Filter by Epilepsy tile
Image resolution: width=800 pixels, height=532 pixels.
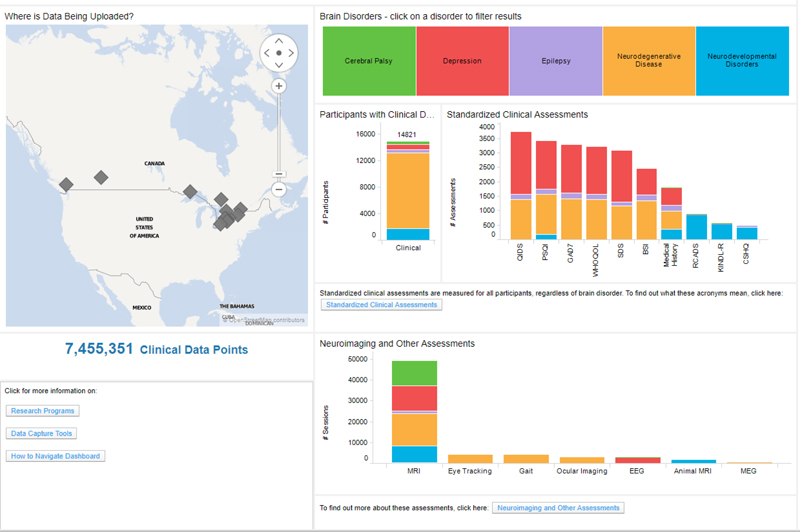click(556, 61)
